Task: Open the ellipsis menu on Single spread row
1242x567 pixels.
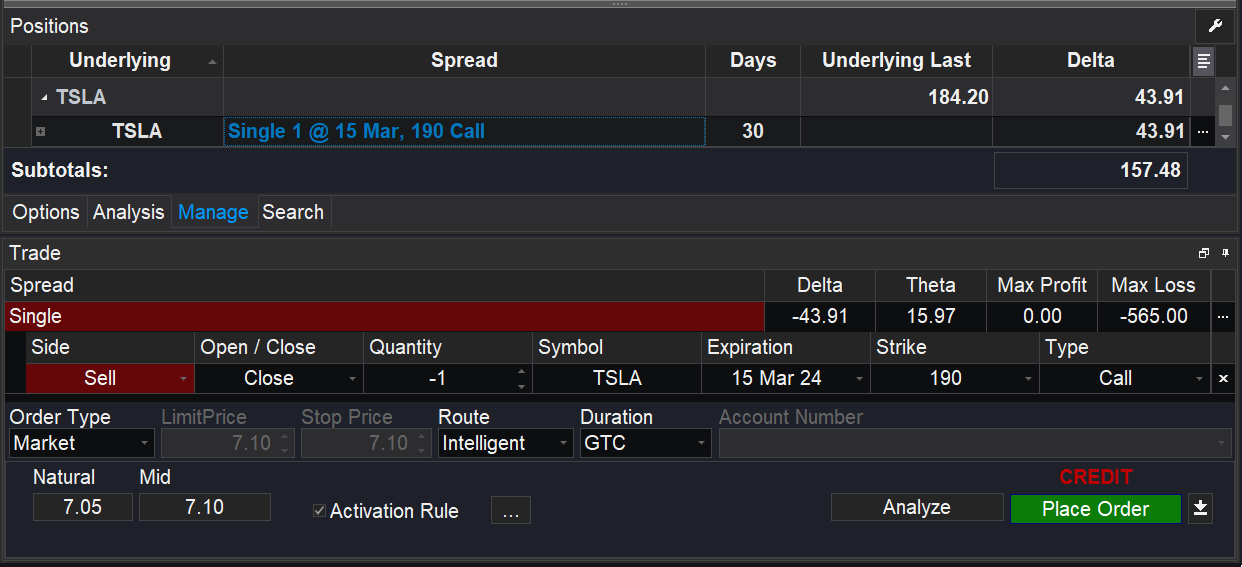Action: pos(1223,317)
